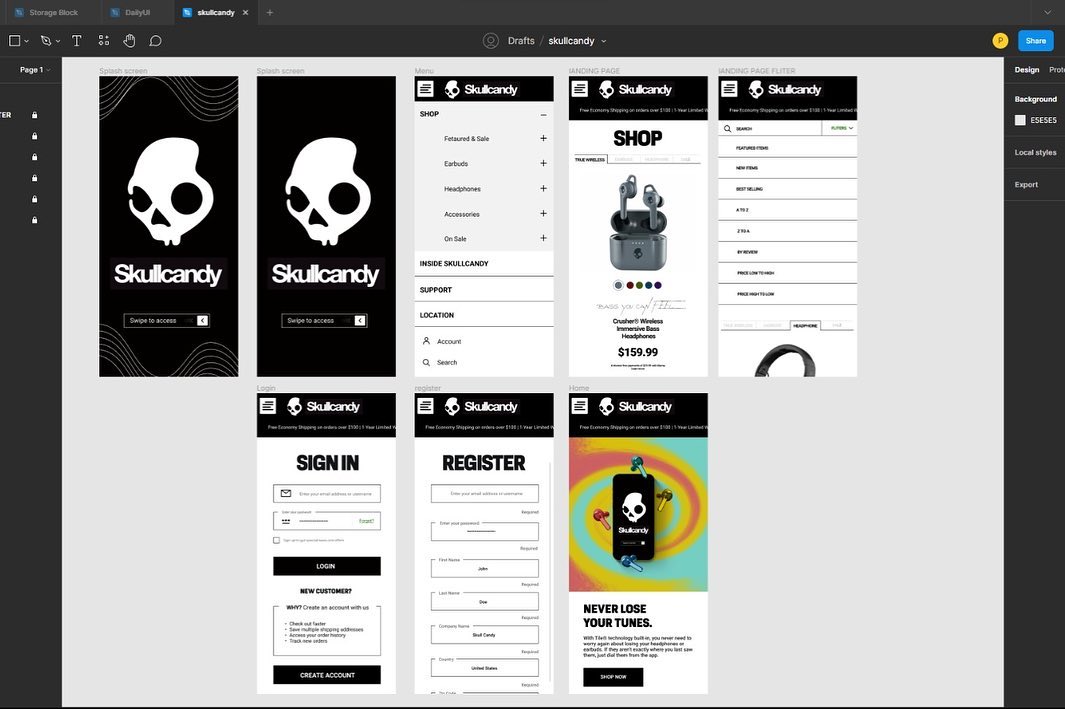Click the First Name field showing John
The height and width of the screenshot is (709, 1065).
click(484, 568)
